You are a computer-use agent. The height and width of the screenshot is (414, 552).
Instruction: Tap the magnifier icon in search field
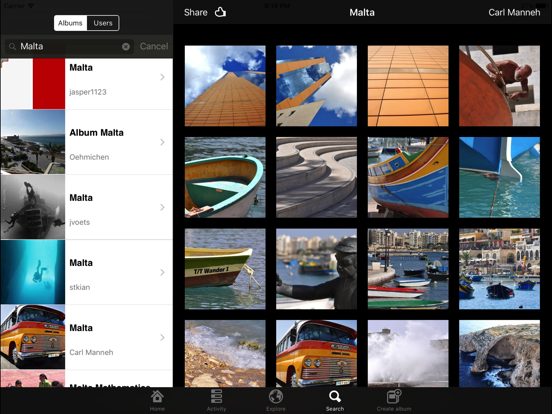[12, 46]
